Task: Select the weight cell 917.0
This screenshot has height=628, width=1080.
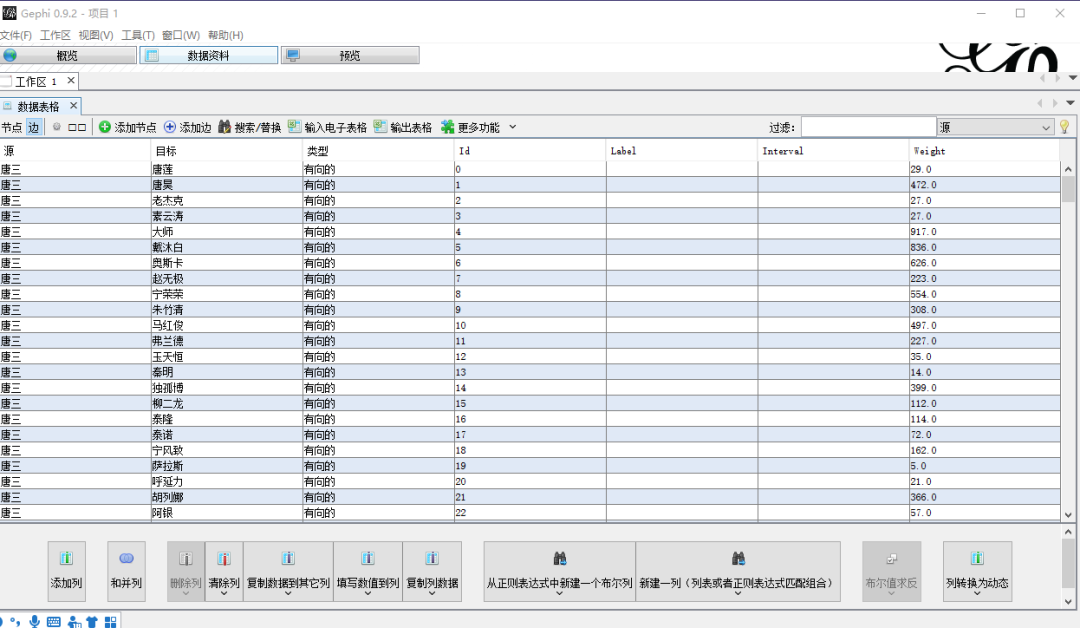Action: [x=984, y=231]
